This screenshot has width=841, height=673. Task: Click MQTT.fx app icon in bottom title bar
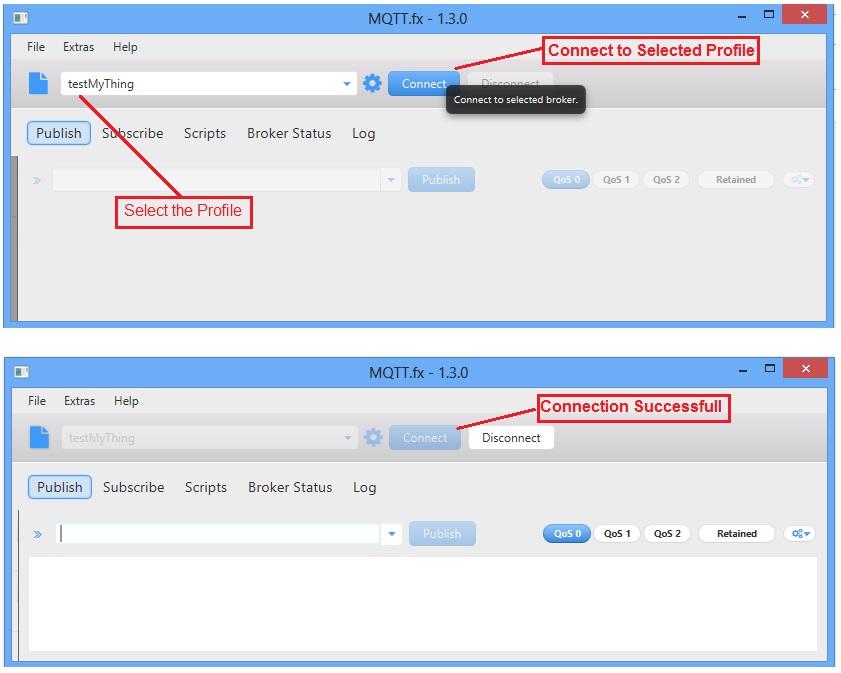pyautogui.click(x=22, y=372)
